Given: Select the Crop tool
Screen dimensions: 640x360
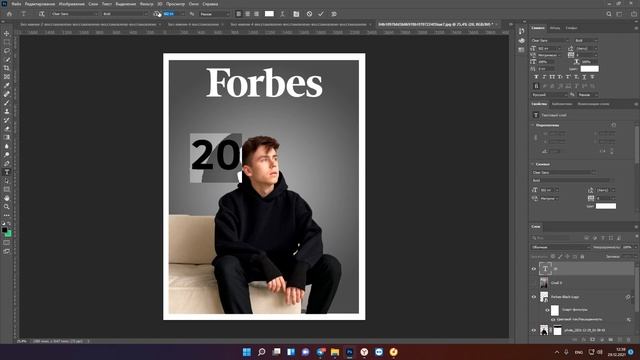Looking at the screenshot, I should click(x=7, y=68).
